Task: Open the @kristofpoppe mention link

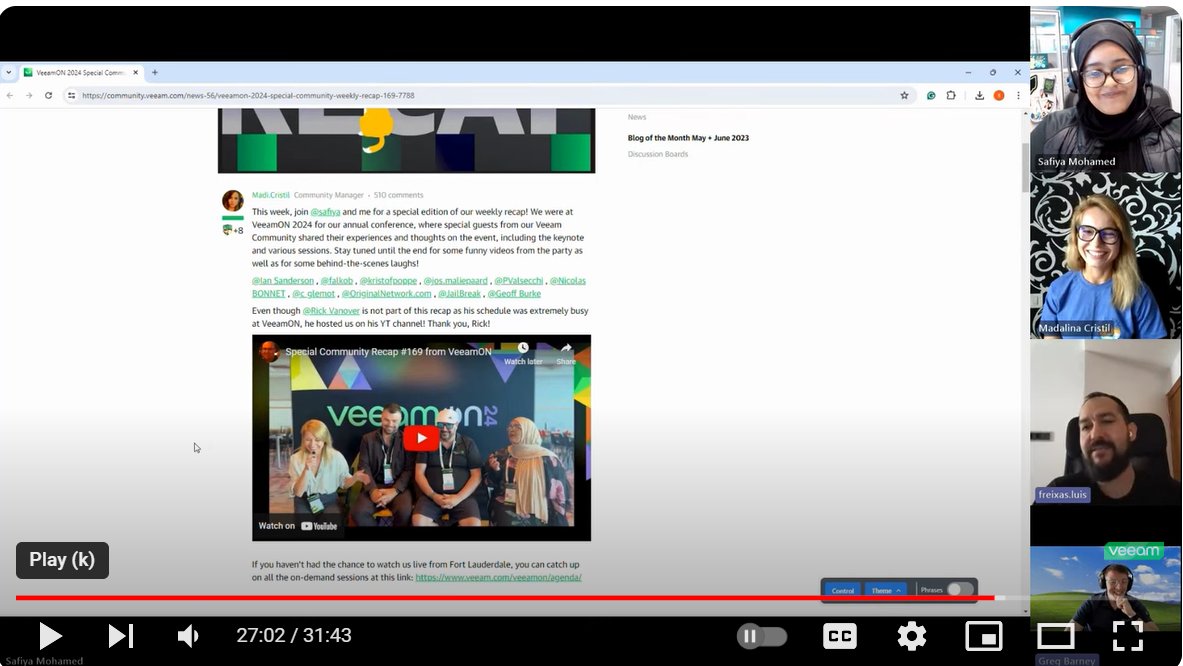Action: click(388, 281)
